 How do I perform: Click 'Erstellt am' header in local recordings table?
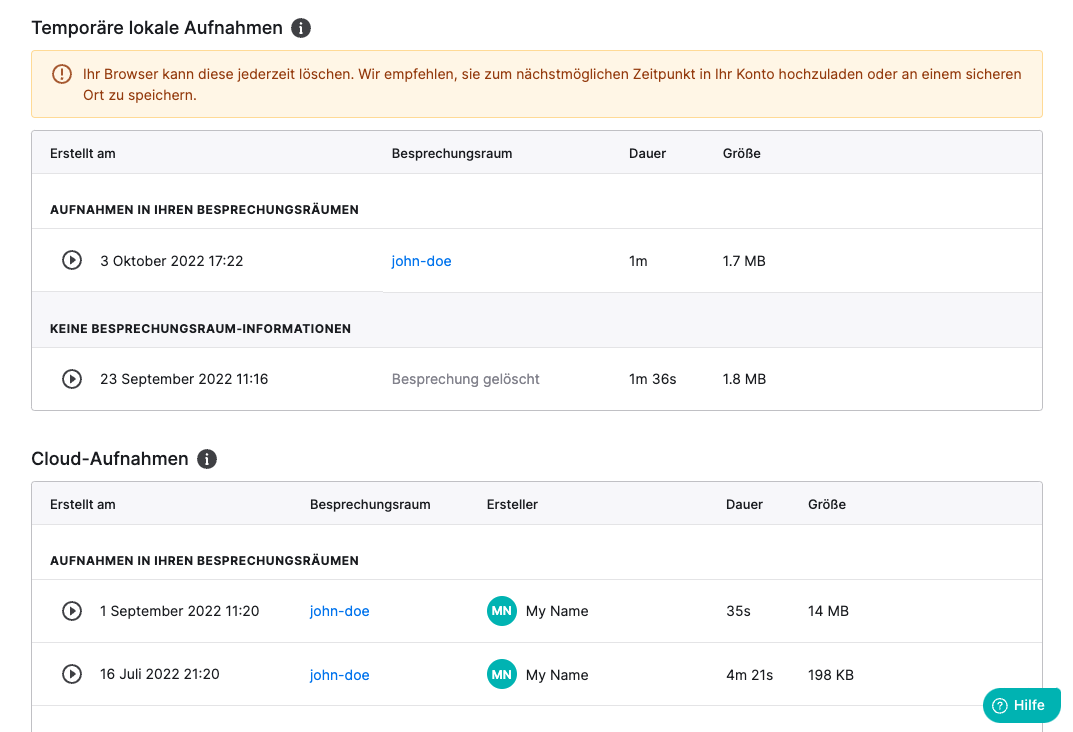click(x=83, y=153)
